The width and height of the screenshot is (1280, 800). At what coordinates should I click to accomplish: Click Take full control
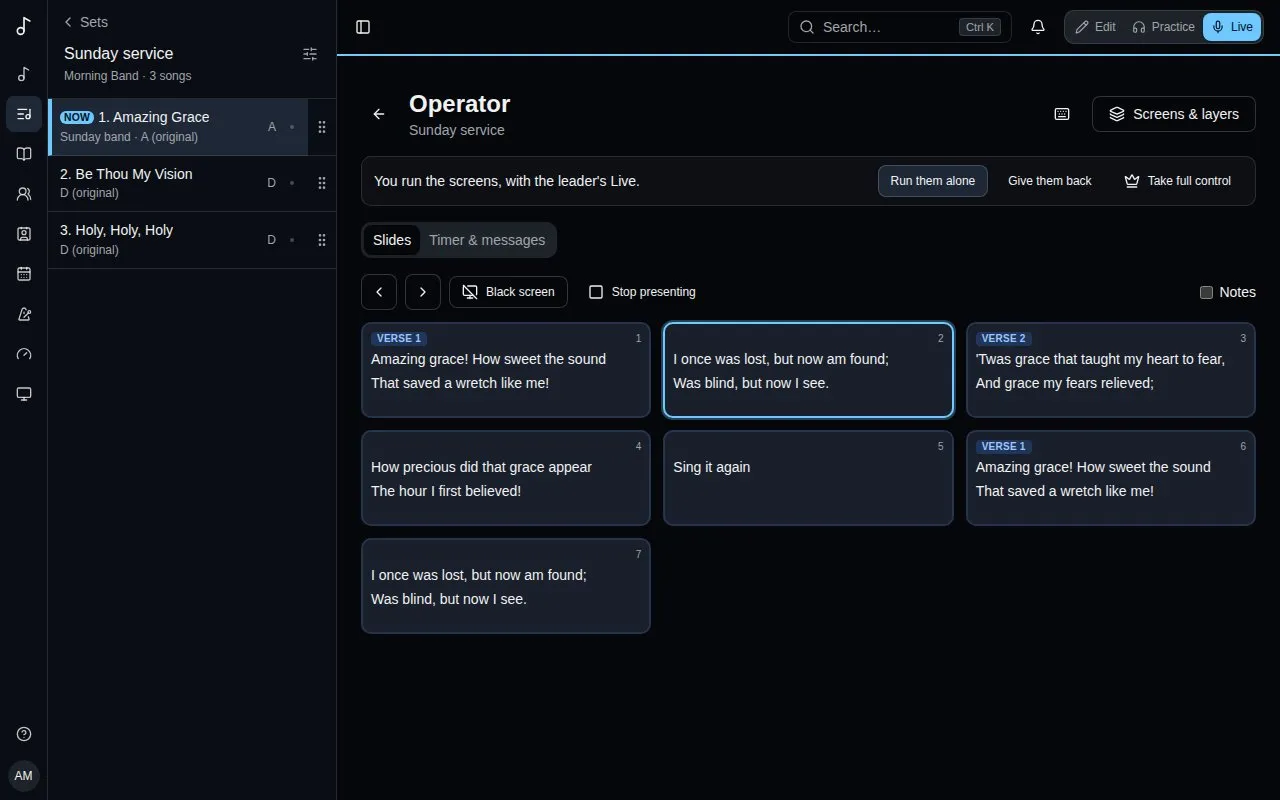coord(1178,181)
